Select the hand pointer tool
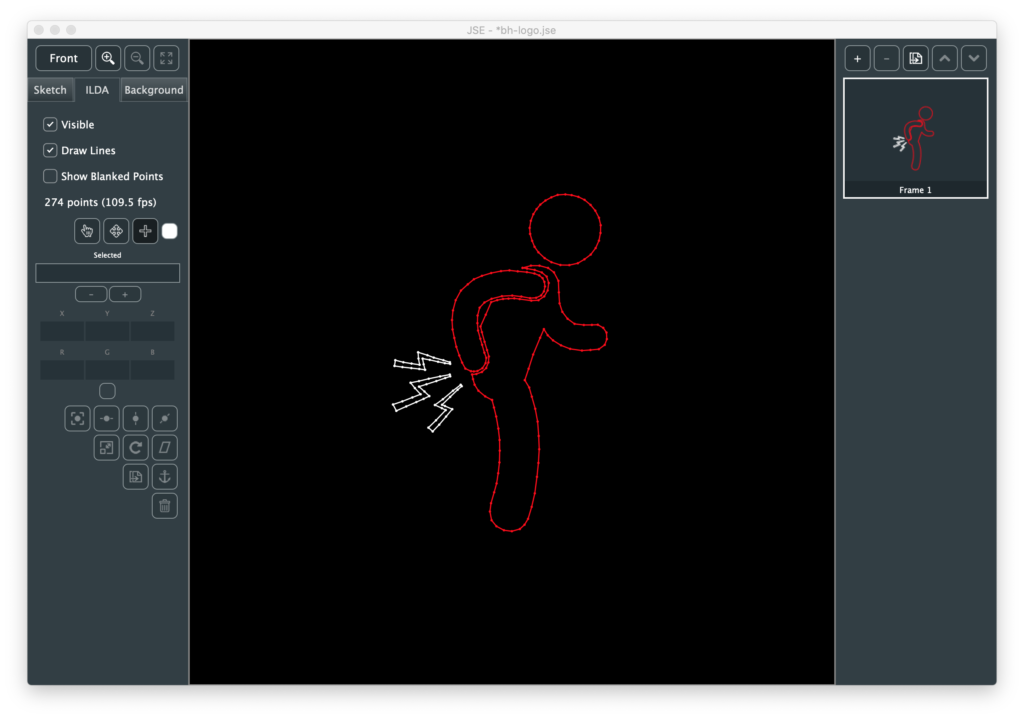Viewport: 1024px width, 719px height. [x=86, y=231]
